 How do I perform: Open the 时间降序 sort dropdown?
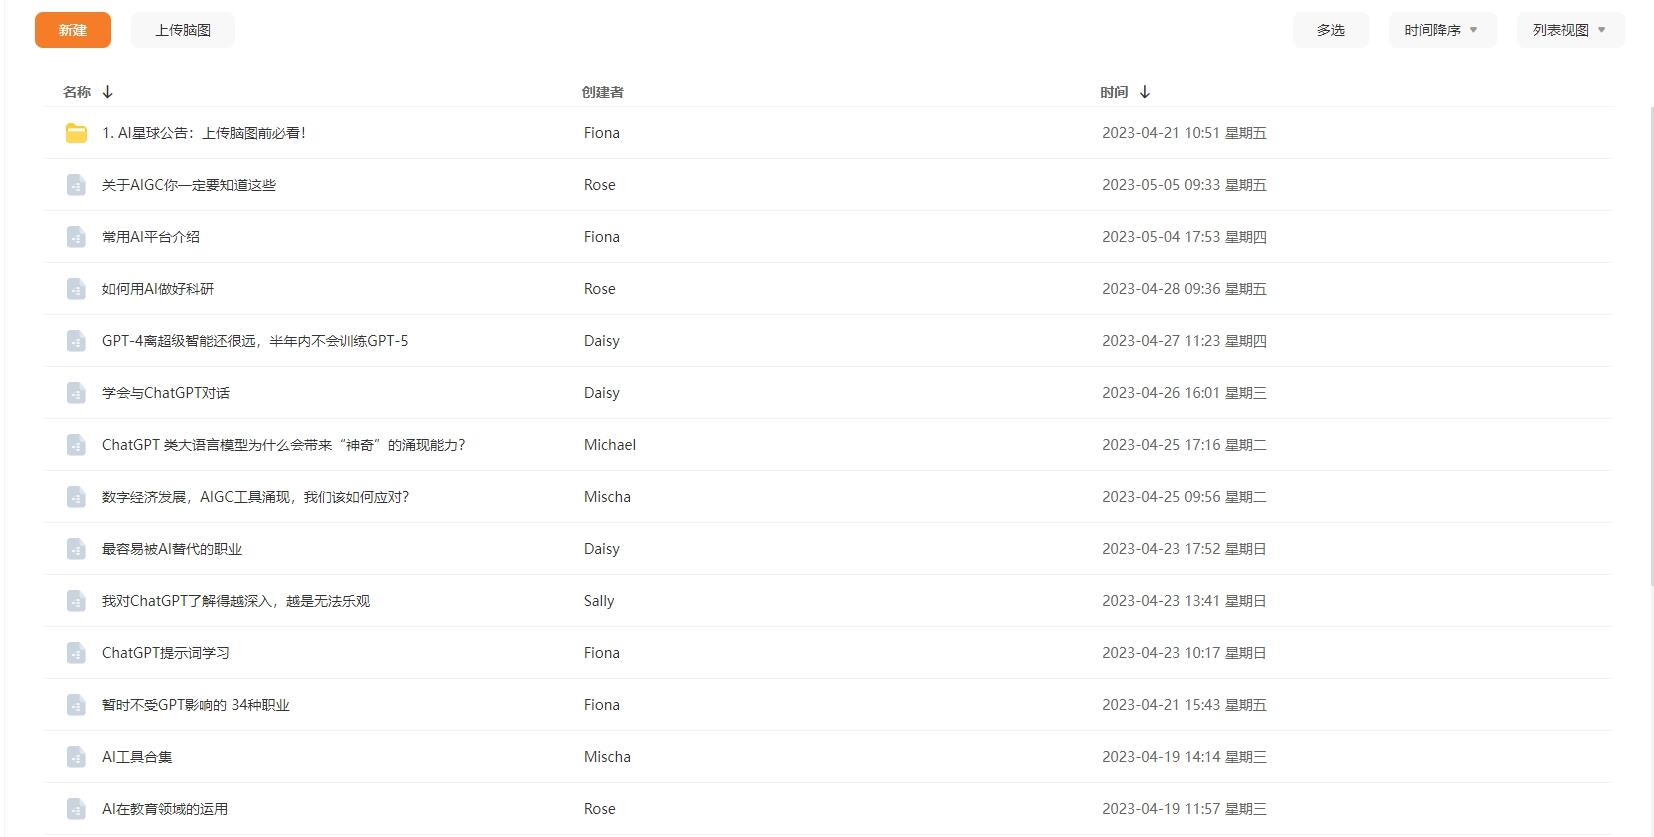(x=1442, y=30)
